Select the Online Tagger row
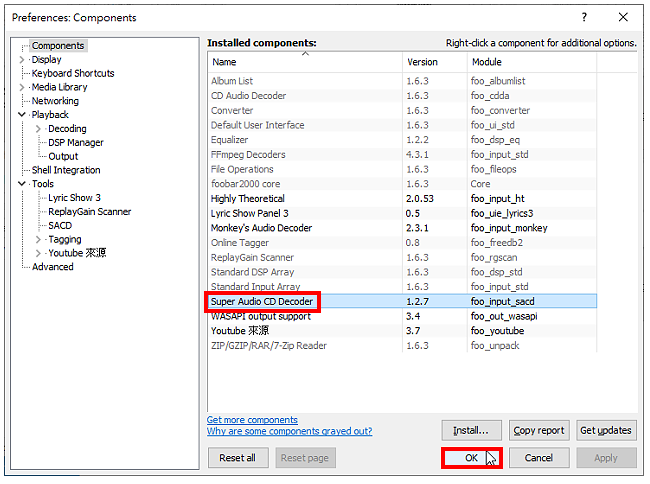The height and width of the screenshot is (484, 650). [x=402, y=243]
